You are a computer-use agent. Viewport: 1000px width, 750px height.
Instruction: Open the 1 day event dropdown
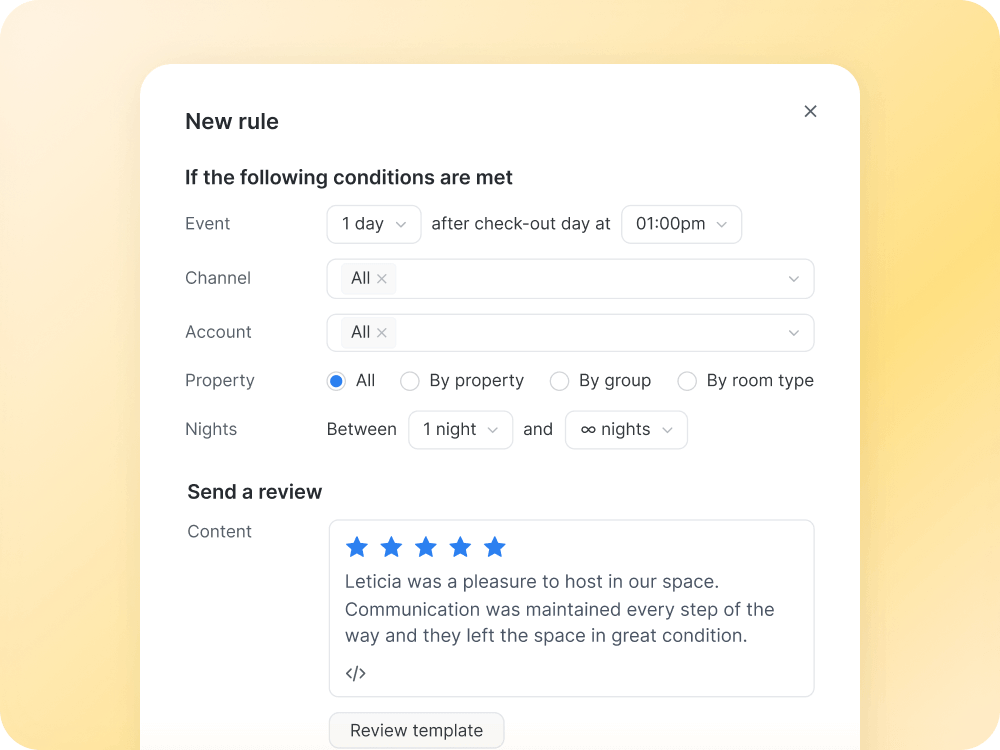(373, 224)
